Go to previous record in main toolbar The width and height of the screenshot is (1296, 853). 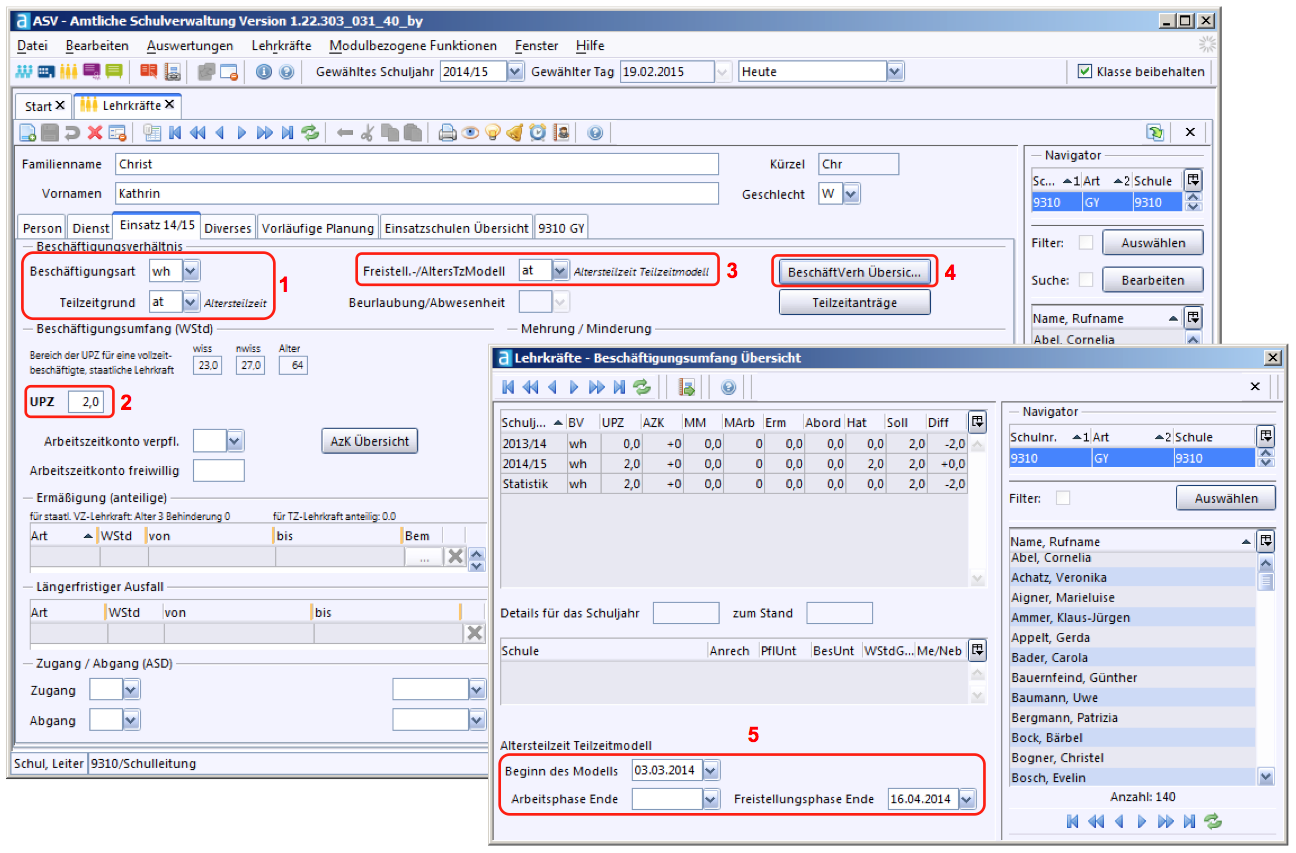tap(218, 133)
